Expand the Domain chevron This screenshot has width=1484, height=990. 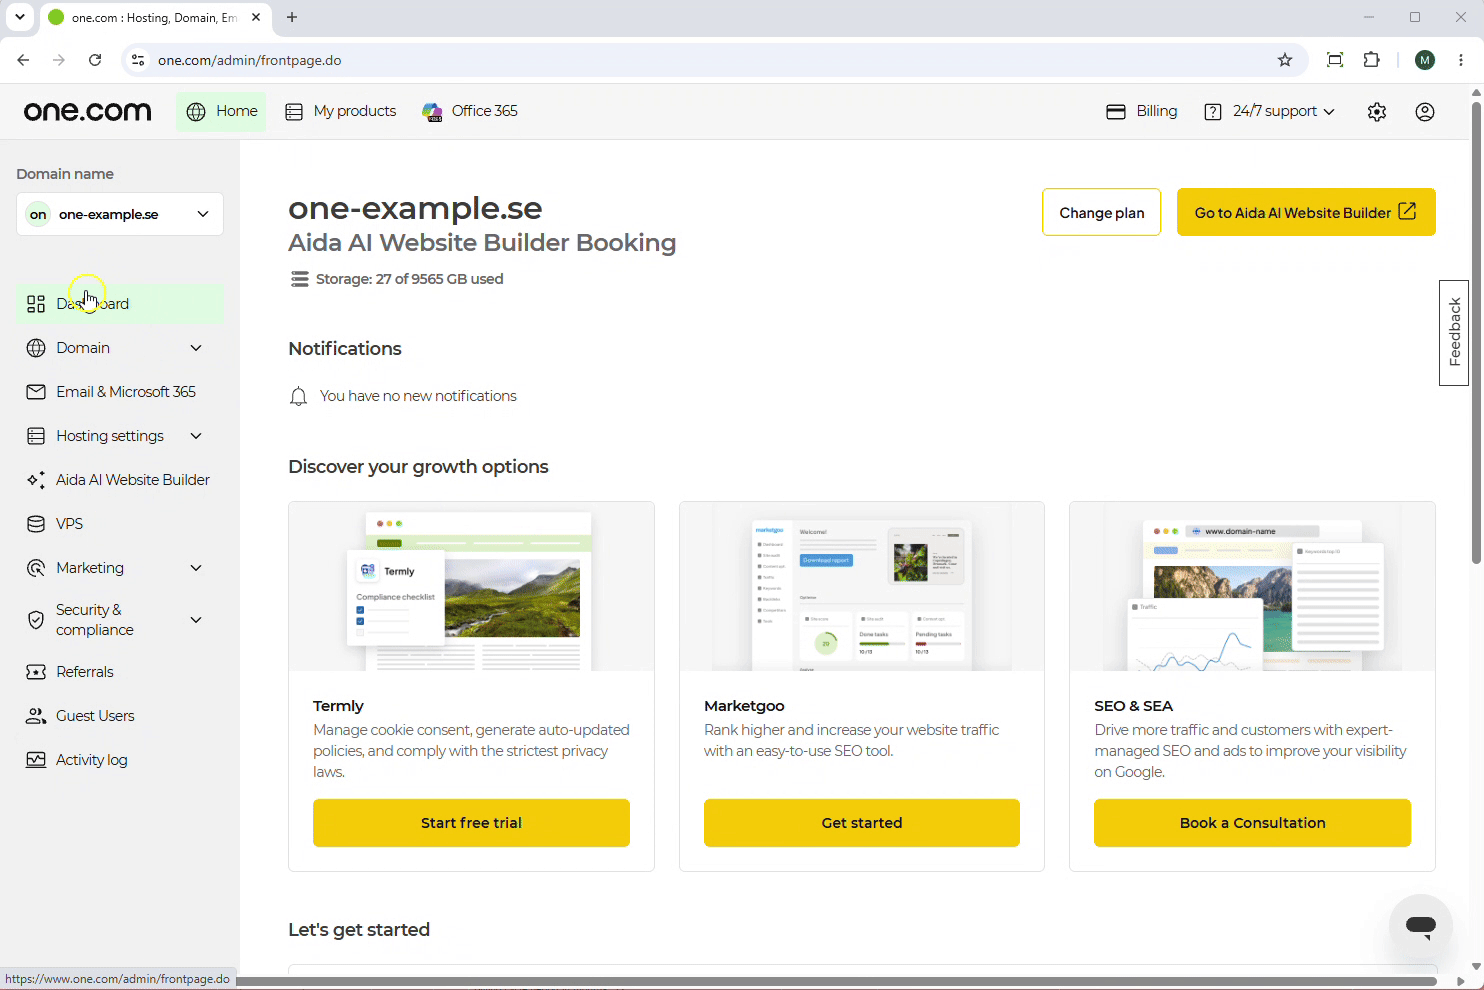196,348
